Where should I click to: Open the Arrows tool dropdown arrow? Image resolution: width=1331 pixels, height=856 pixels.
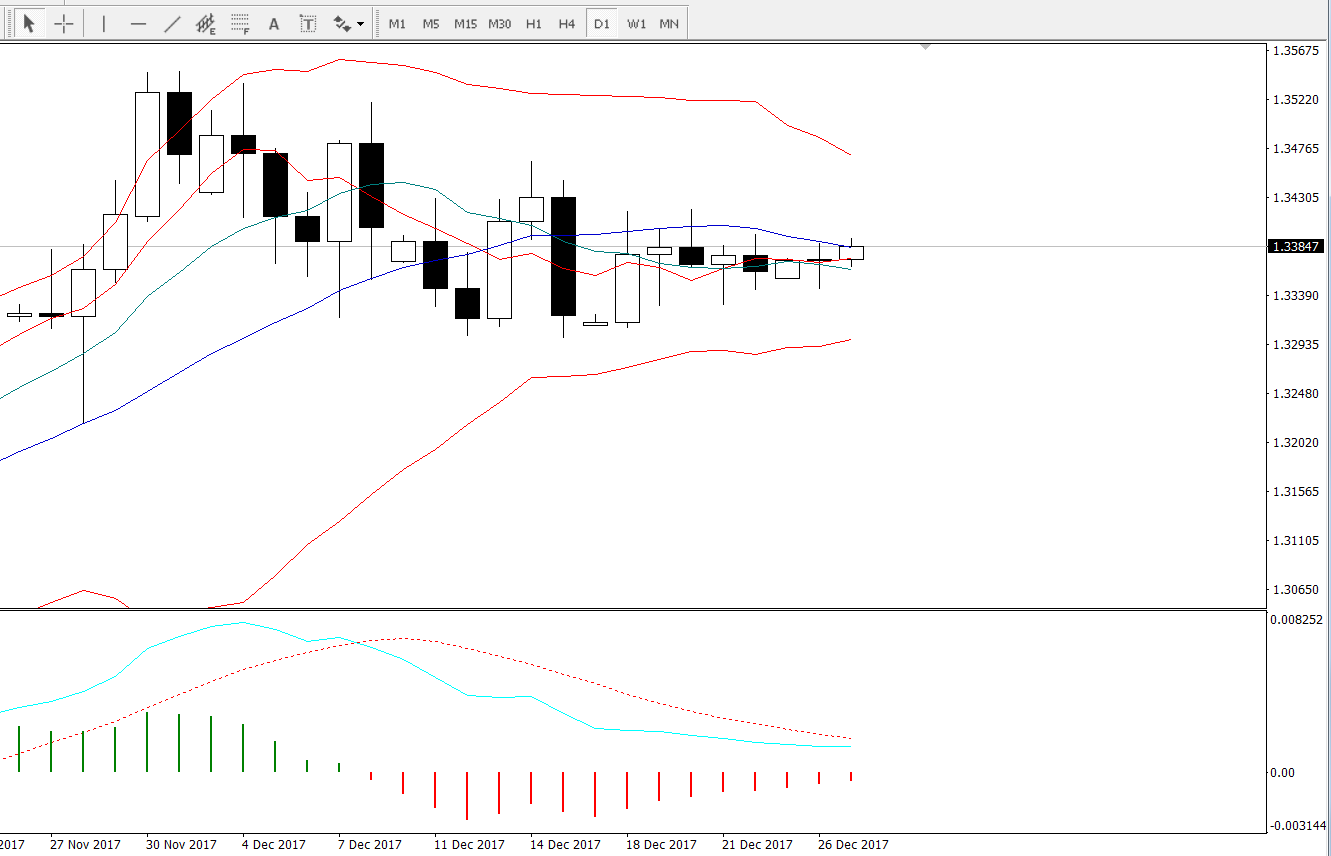361,24
